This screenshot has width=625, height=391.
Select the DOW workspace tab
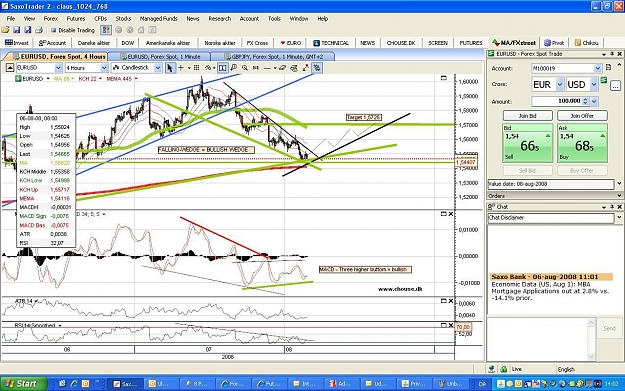coord(128,43)
